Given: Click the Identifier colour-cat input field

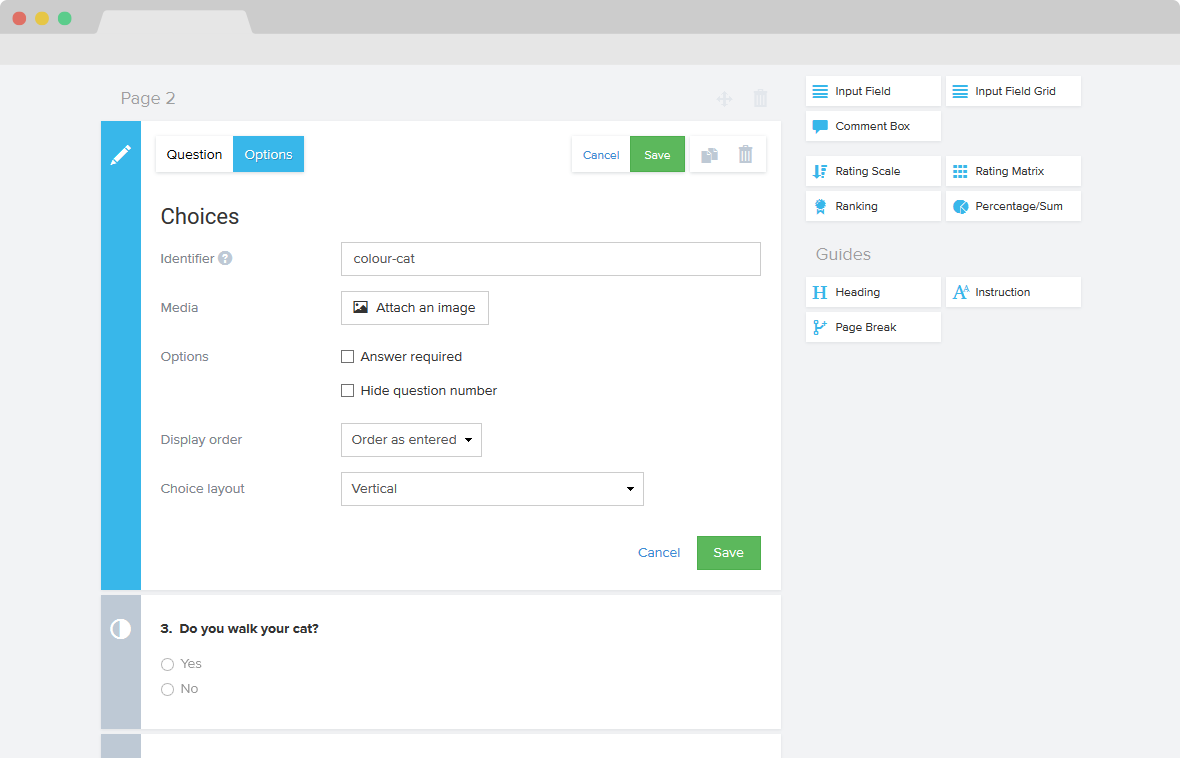Looking at the screenshot, I should 551,259.
